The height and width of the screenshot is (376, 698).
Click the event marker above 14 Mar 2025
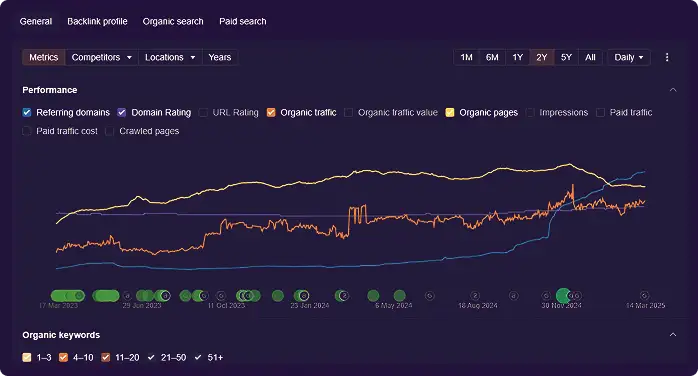pos(644,295)
